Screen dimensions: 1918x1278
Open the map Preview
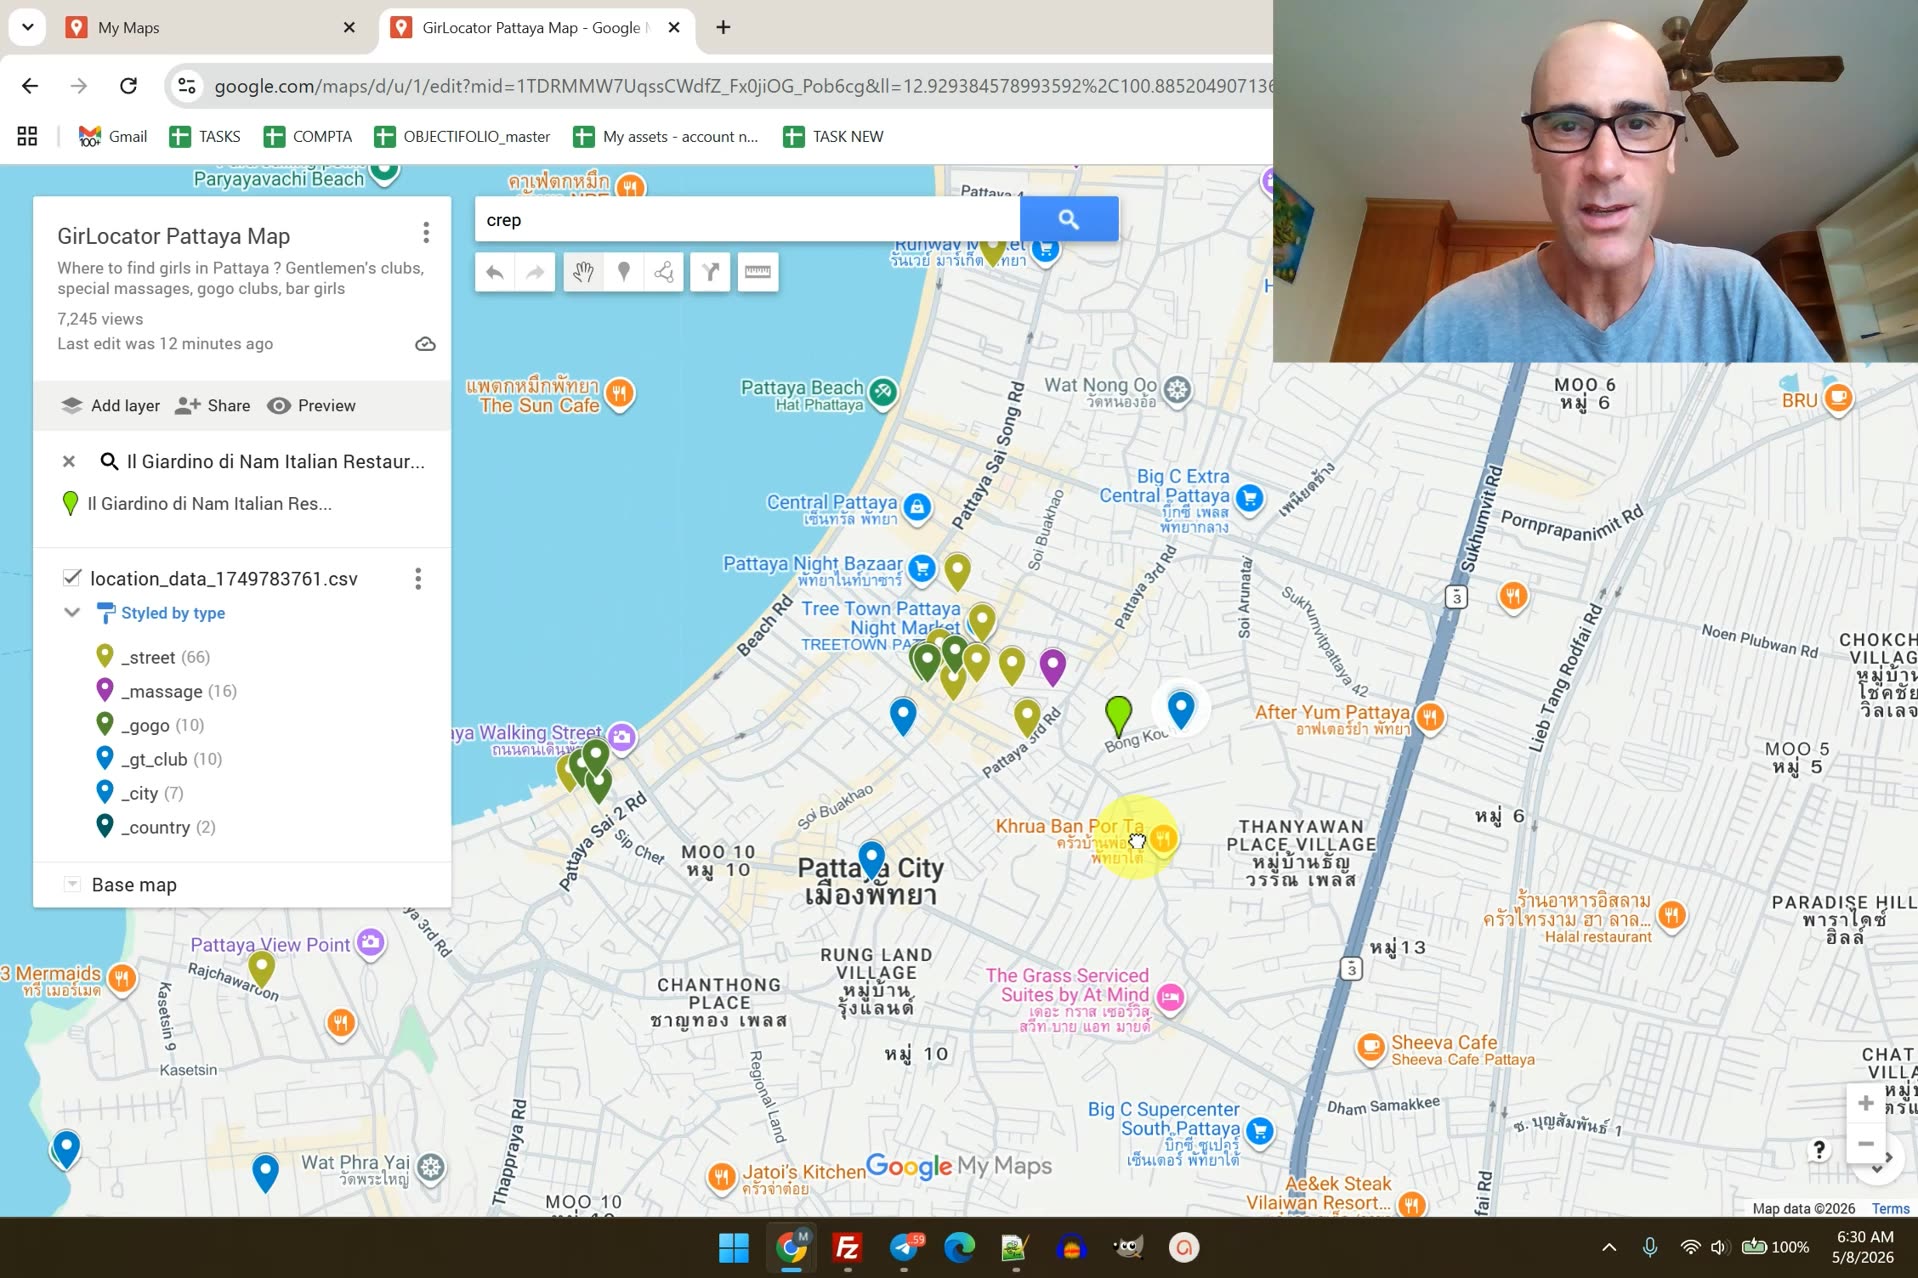[x=312, y=405]
